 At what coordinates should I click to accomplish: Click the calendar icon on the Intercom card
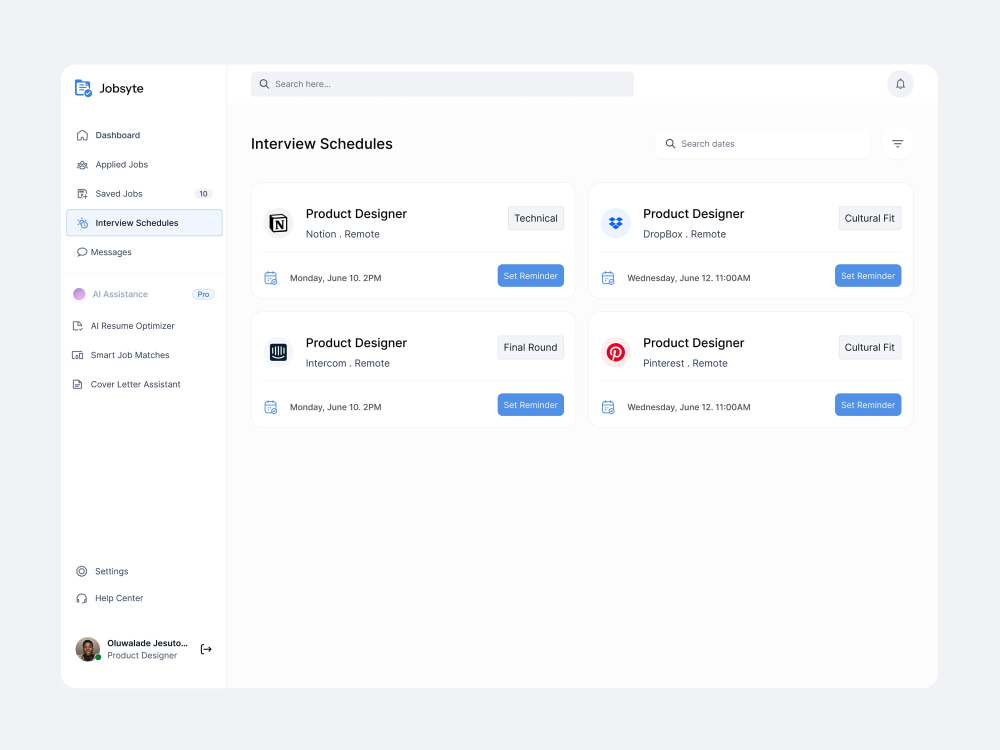(x=270, y=407)
